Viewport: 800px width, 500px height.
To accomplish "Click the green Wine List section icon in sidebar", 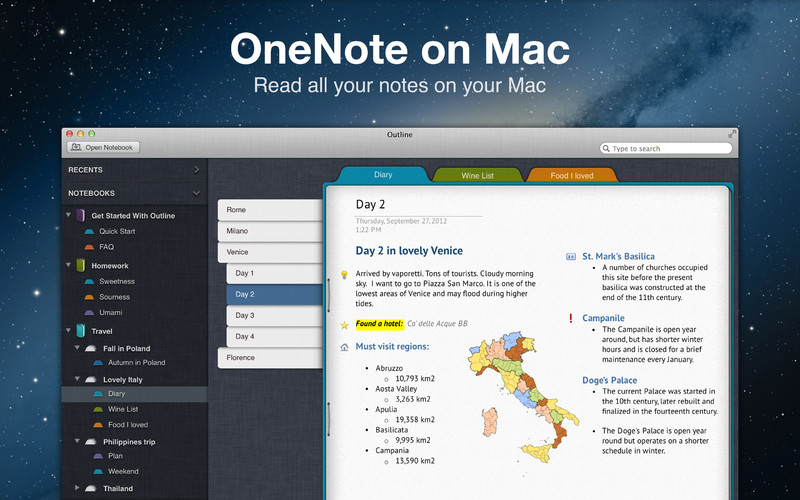I will pyautogui.click(x=98, y=409).
